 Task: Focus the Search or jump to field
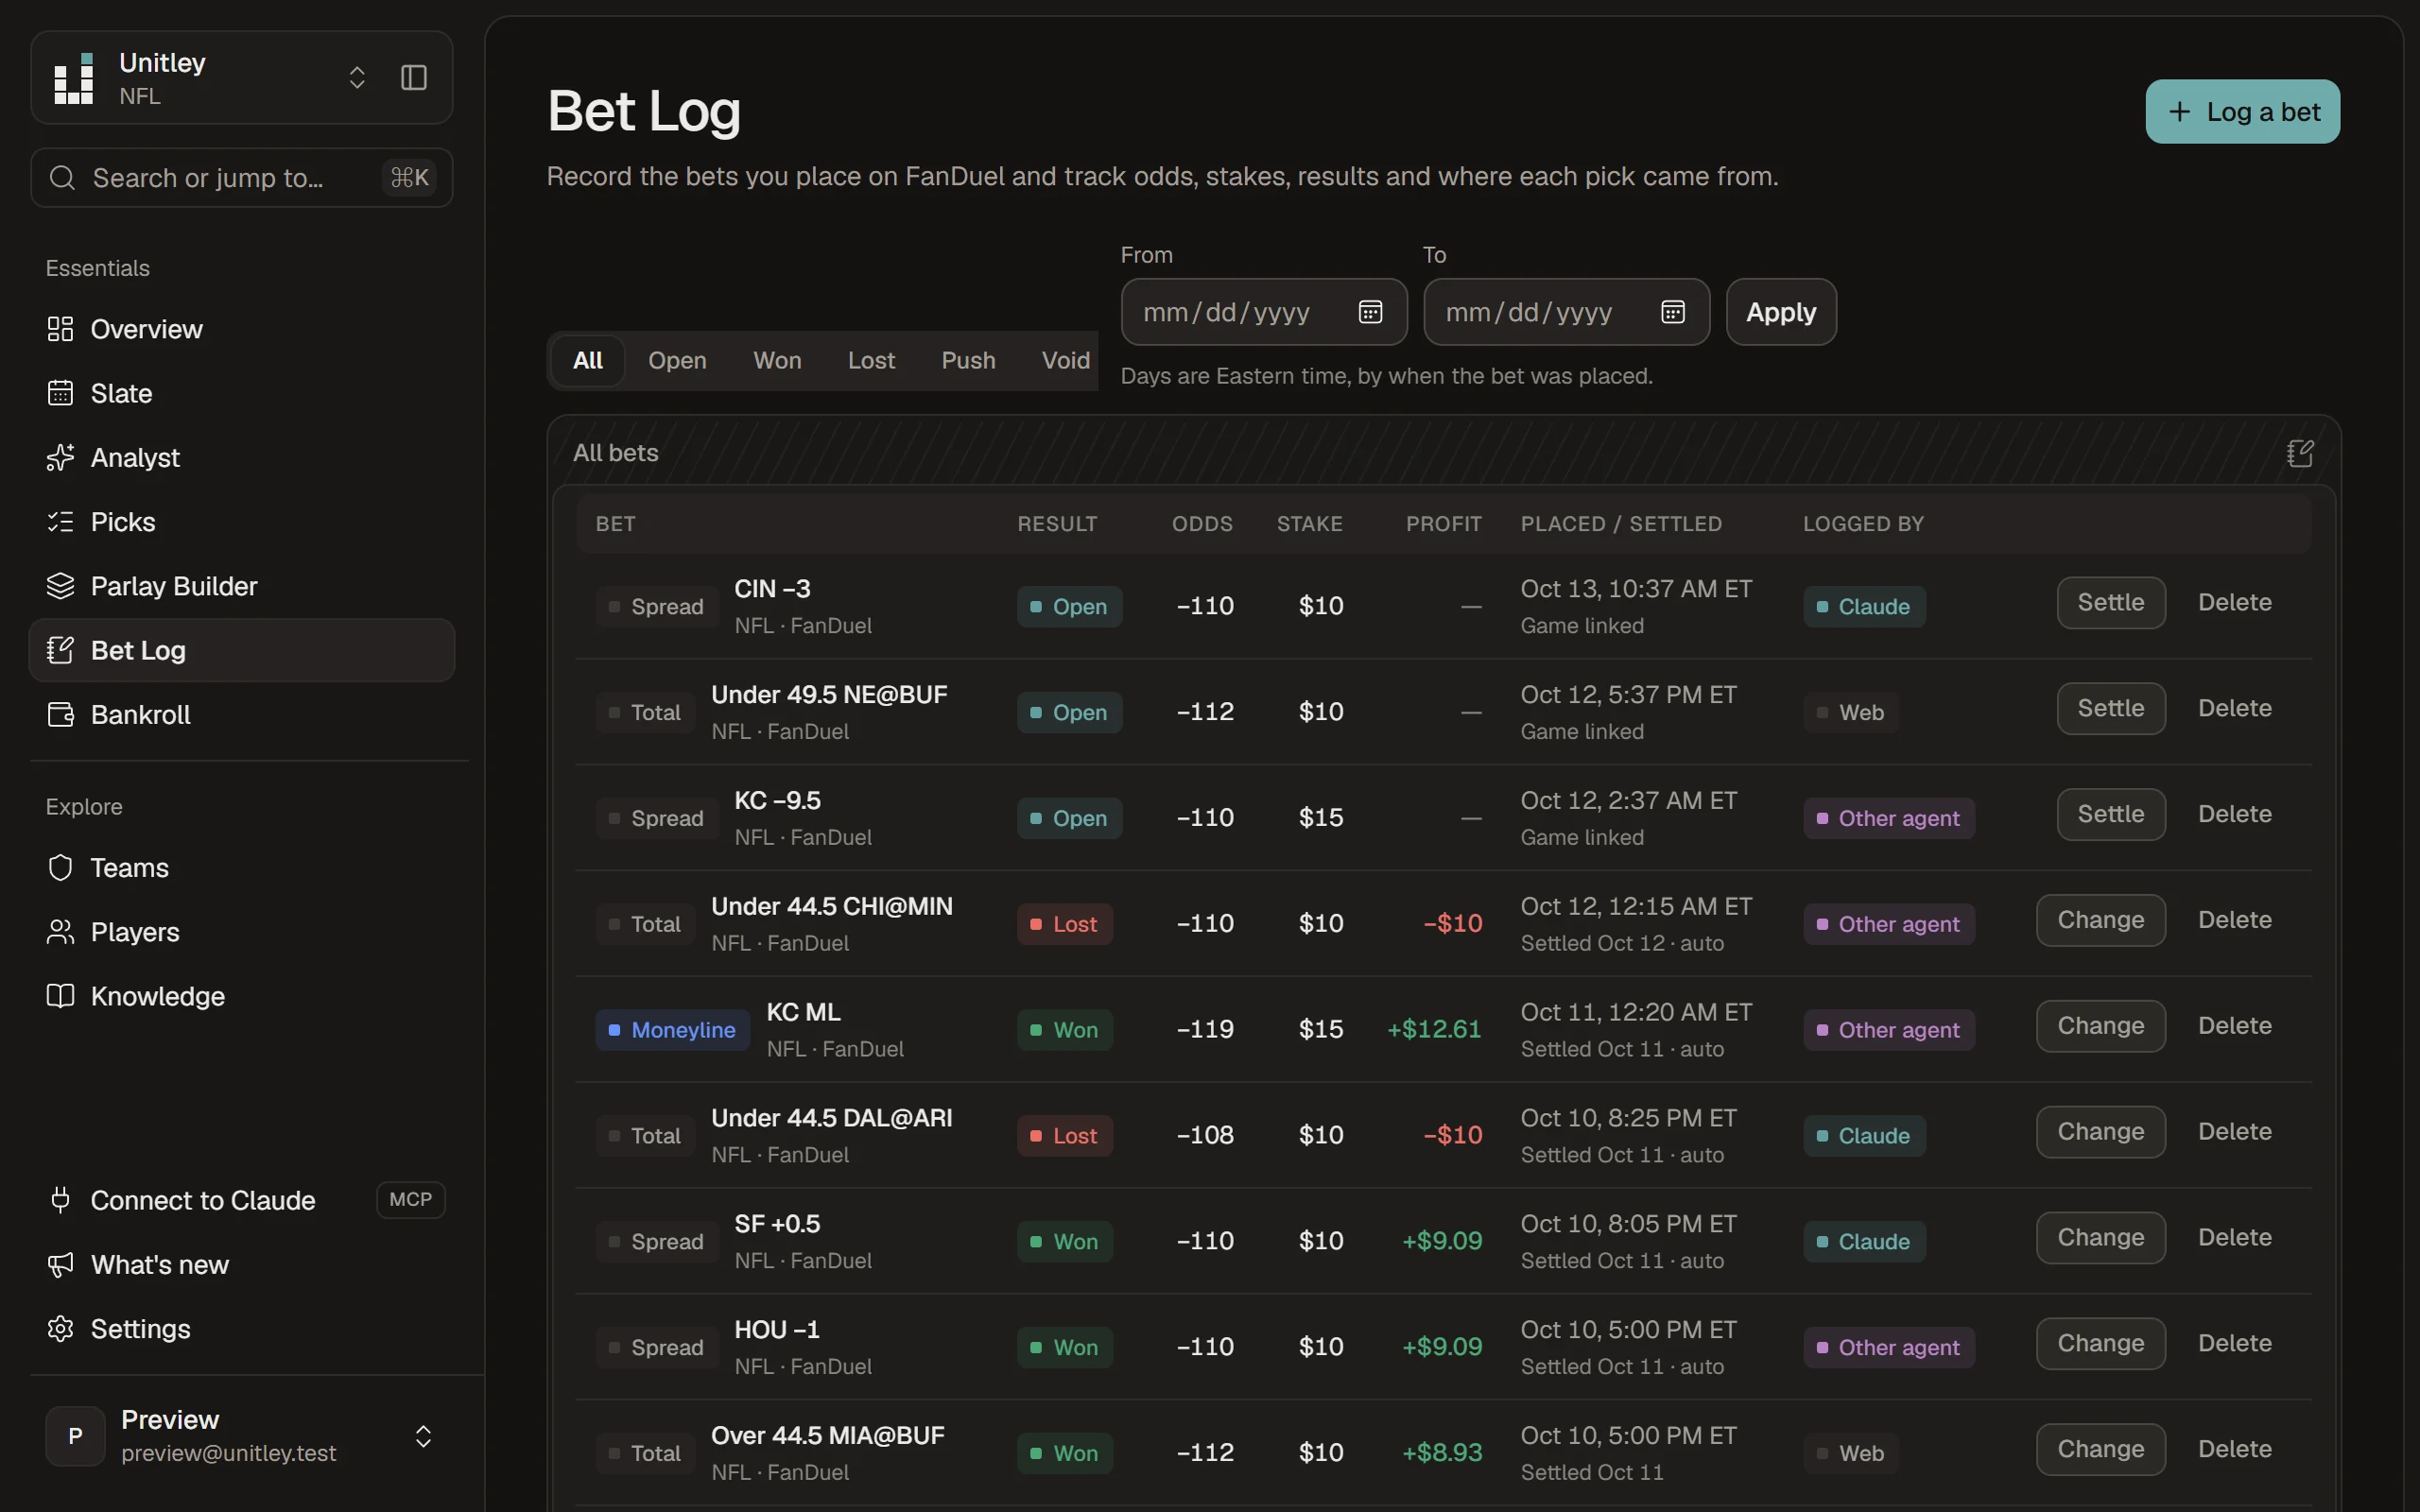(x=242, y=178)
